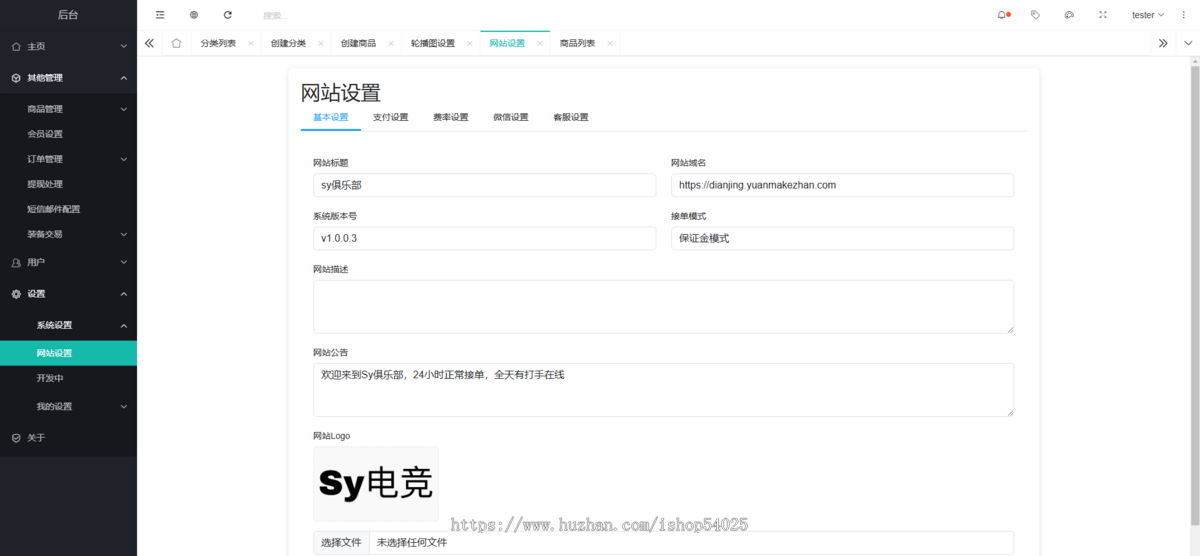This screenshot has width=1200, height=556.
Task: Expand 商品管理 submenu
Action: point(68,109)
